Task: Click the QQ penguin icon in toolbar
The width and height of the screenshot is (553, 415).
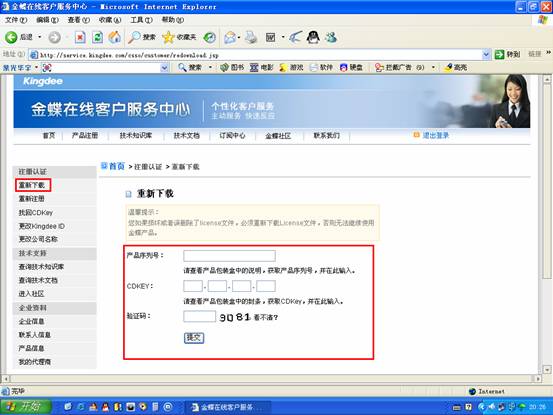Action: [313, 37]
